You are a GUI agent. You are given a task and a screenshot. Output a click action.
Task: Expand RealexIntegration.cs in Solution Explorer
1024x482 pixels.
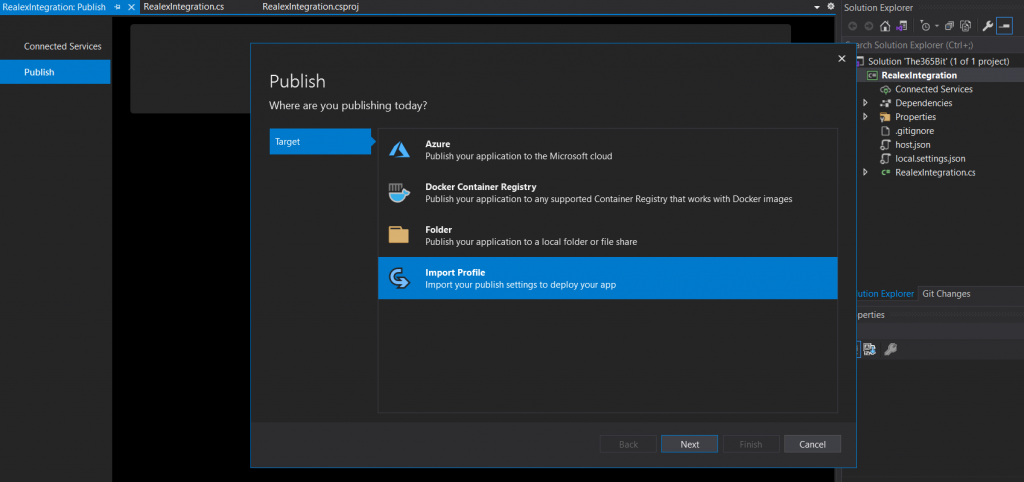pos(865,172)
